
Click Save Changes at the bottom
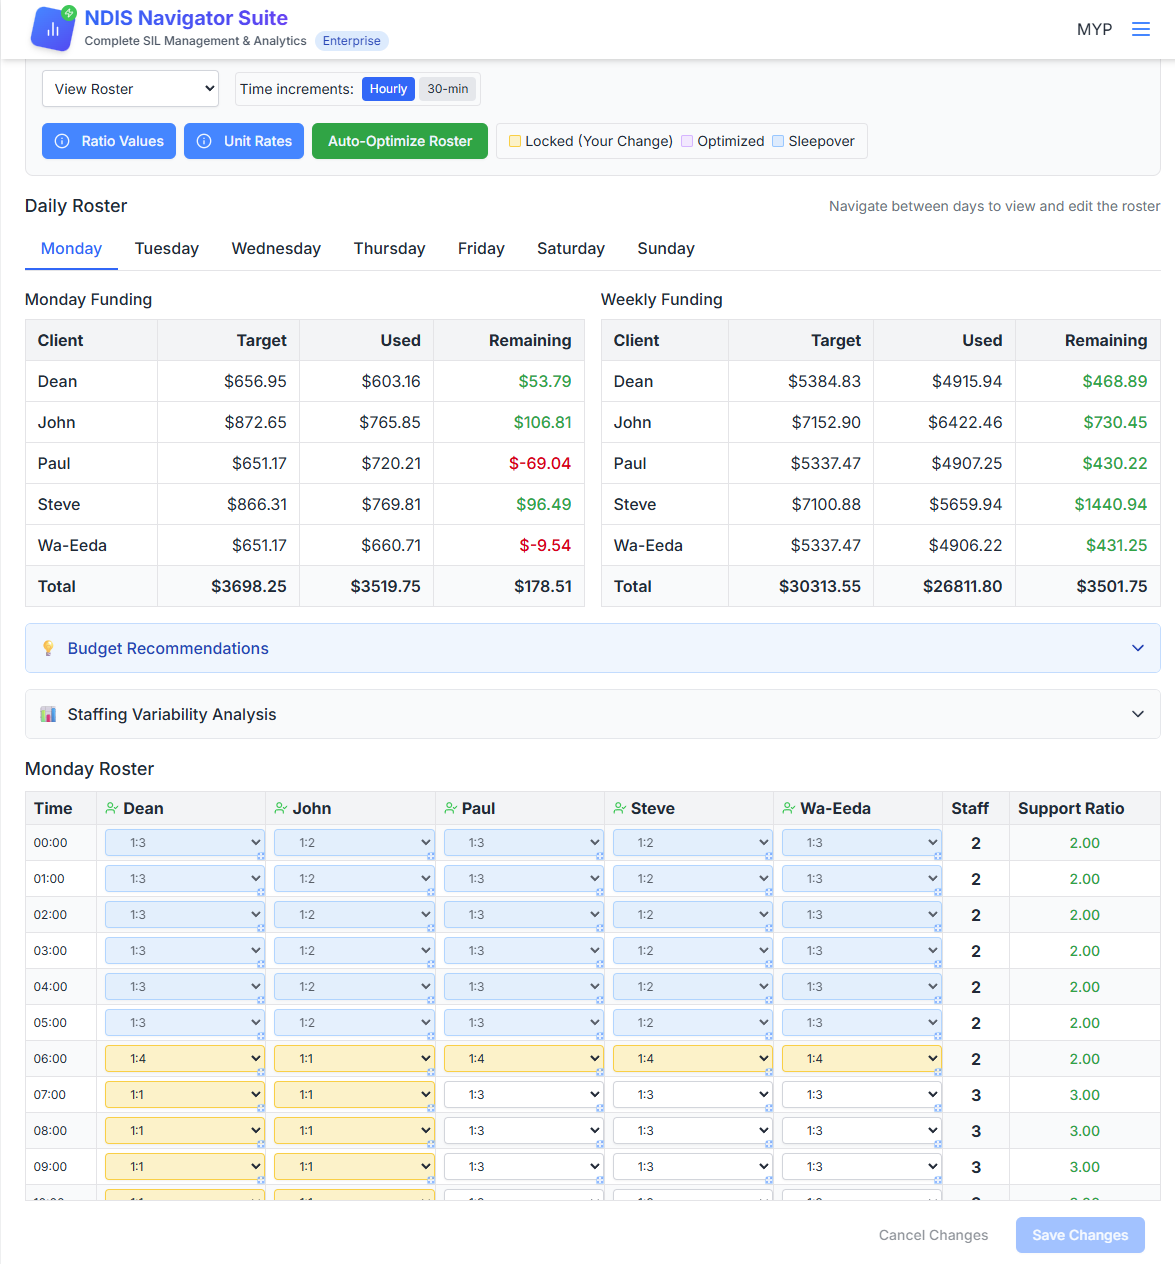click(1080, 1235)
